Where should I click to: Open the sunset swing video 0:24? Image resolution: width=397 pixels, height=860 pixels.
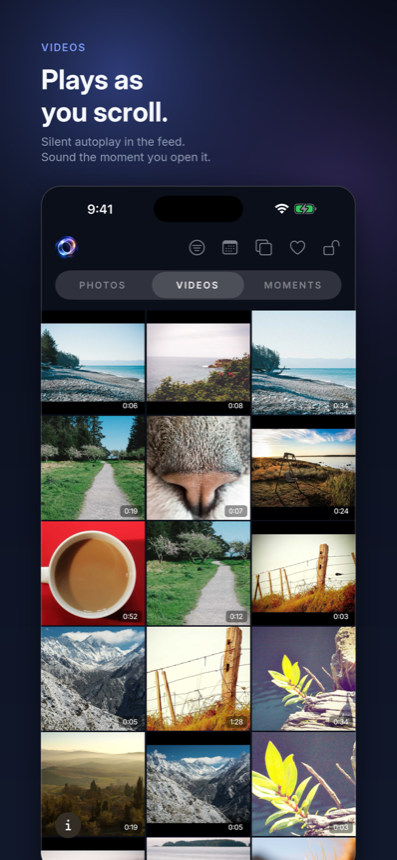point(303,468)
